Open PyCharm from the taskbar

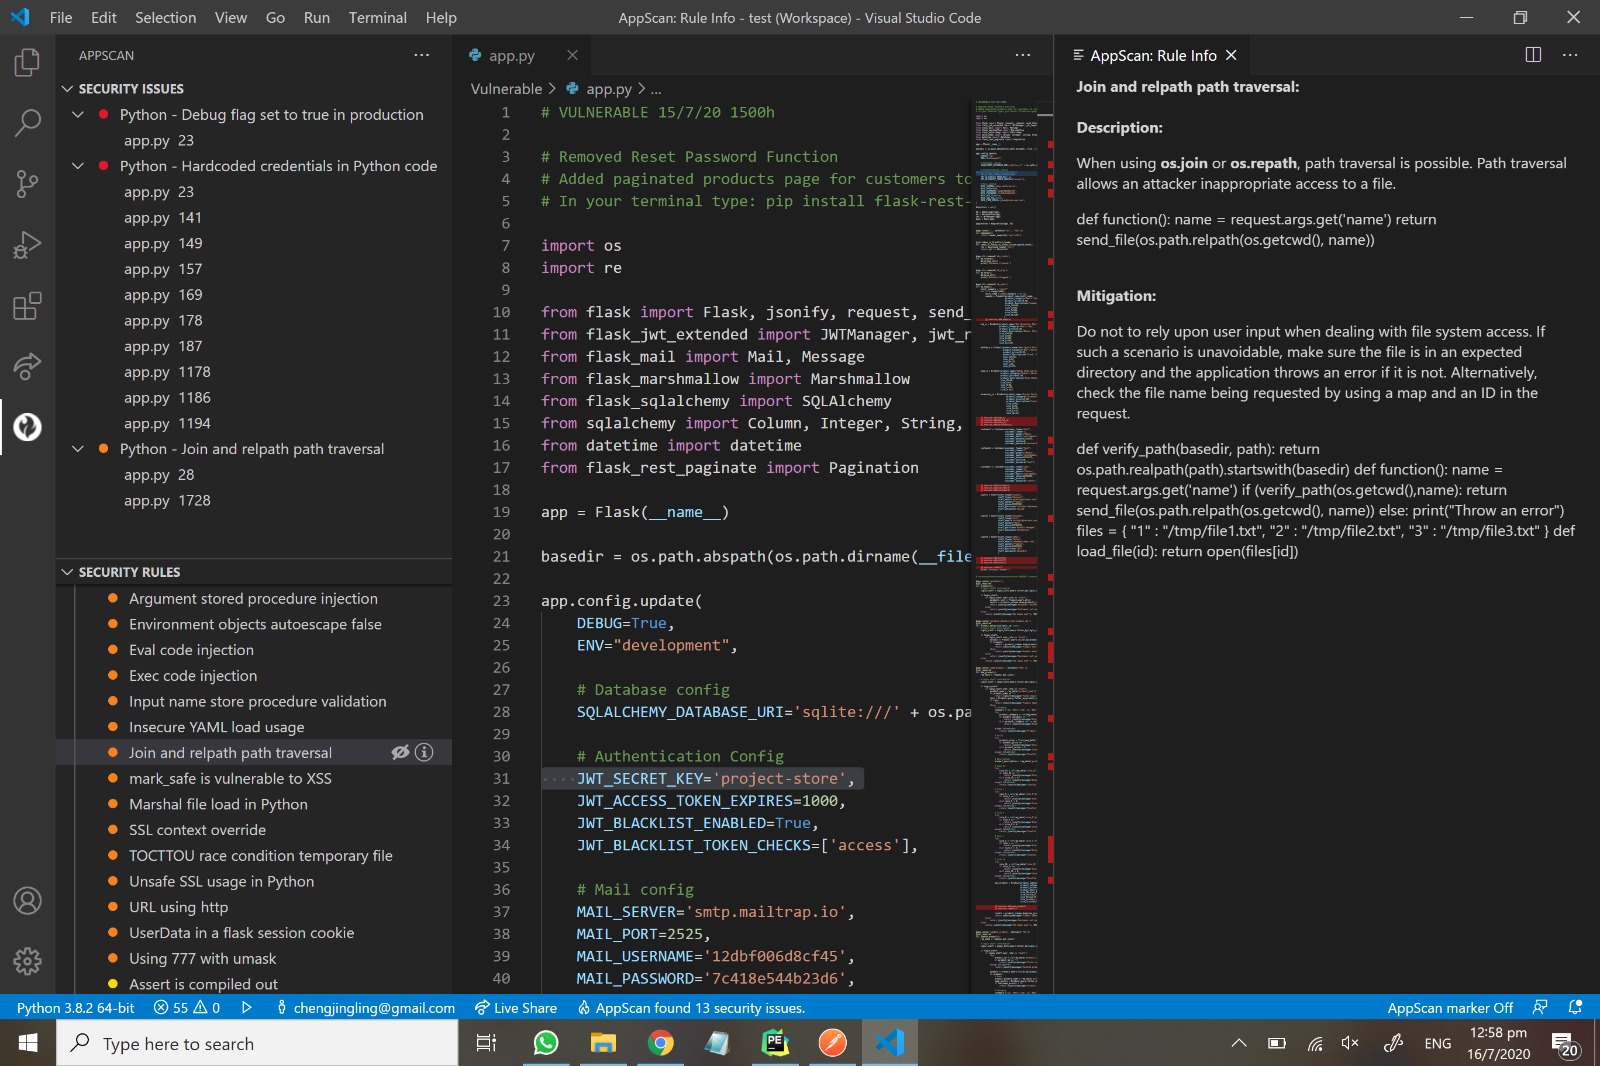coord(775,1044)
